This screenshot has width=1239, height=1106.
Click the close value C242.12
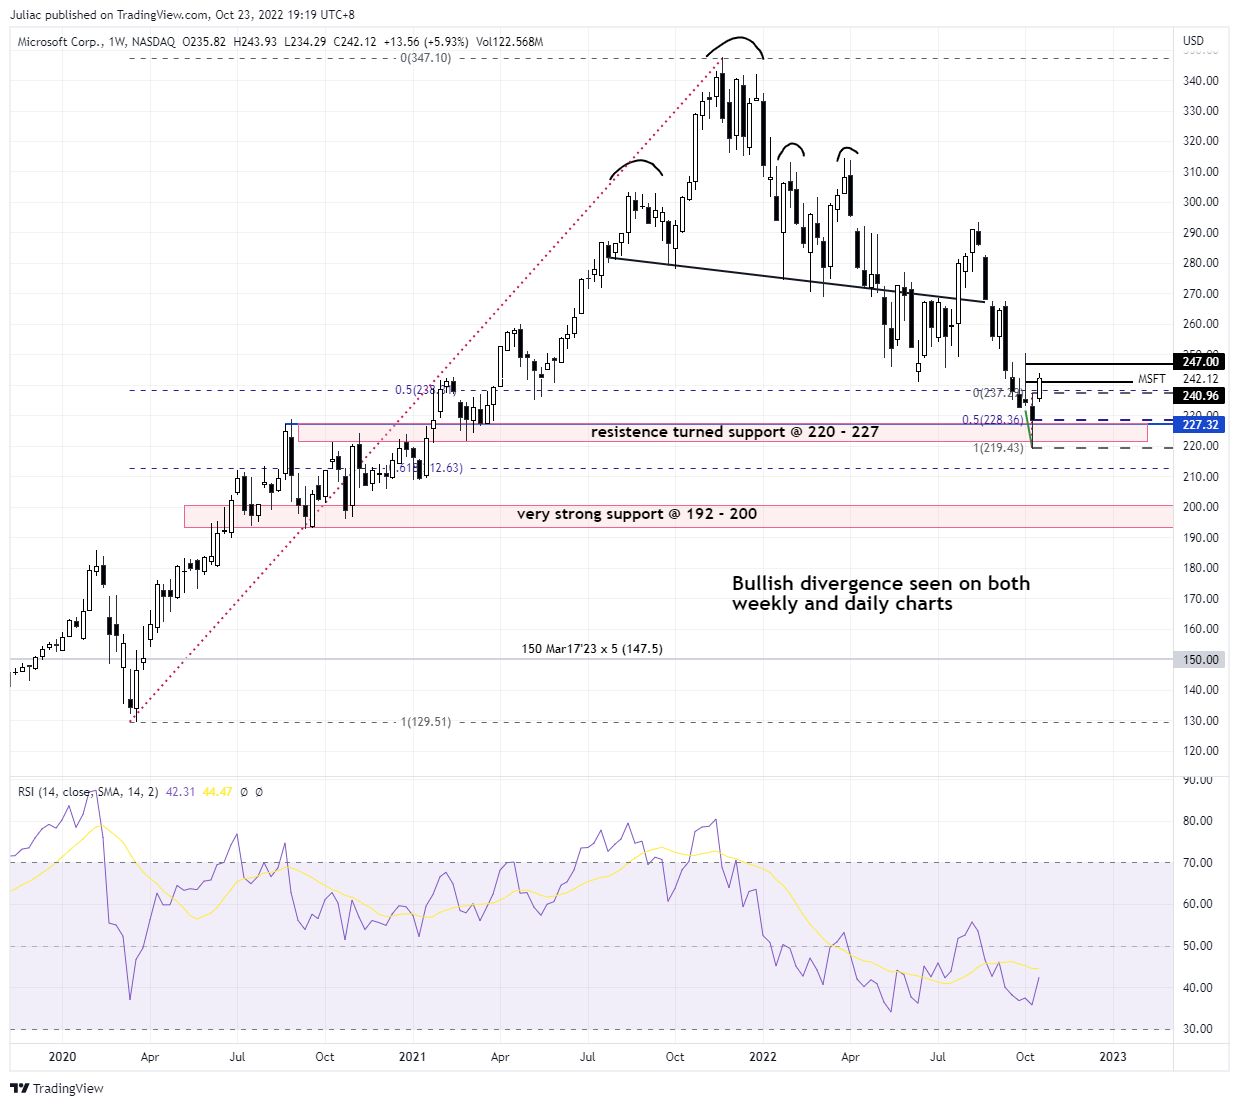[x=355, y=42]
